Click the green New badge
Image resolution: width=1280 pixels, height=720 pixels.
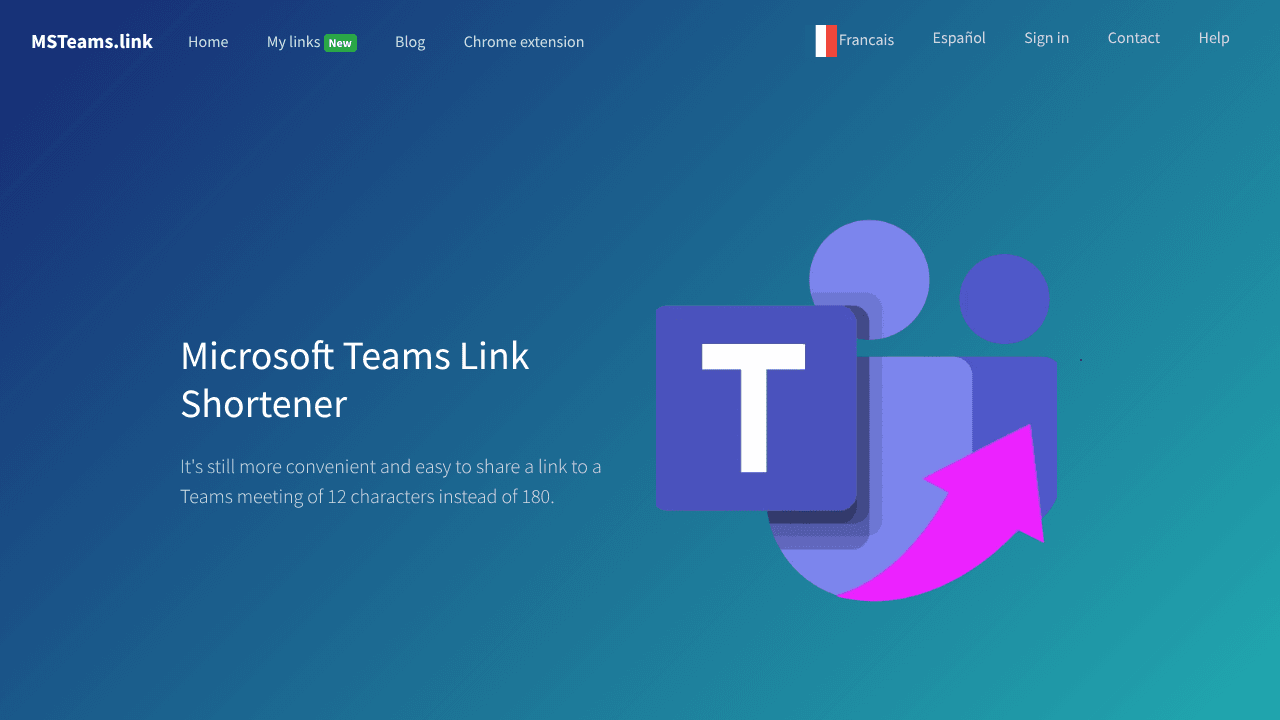click(340, 43)
